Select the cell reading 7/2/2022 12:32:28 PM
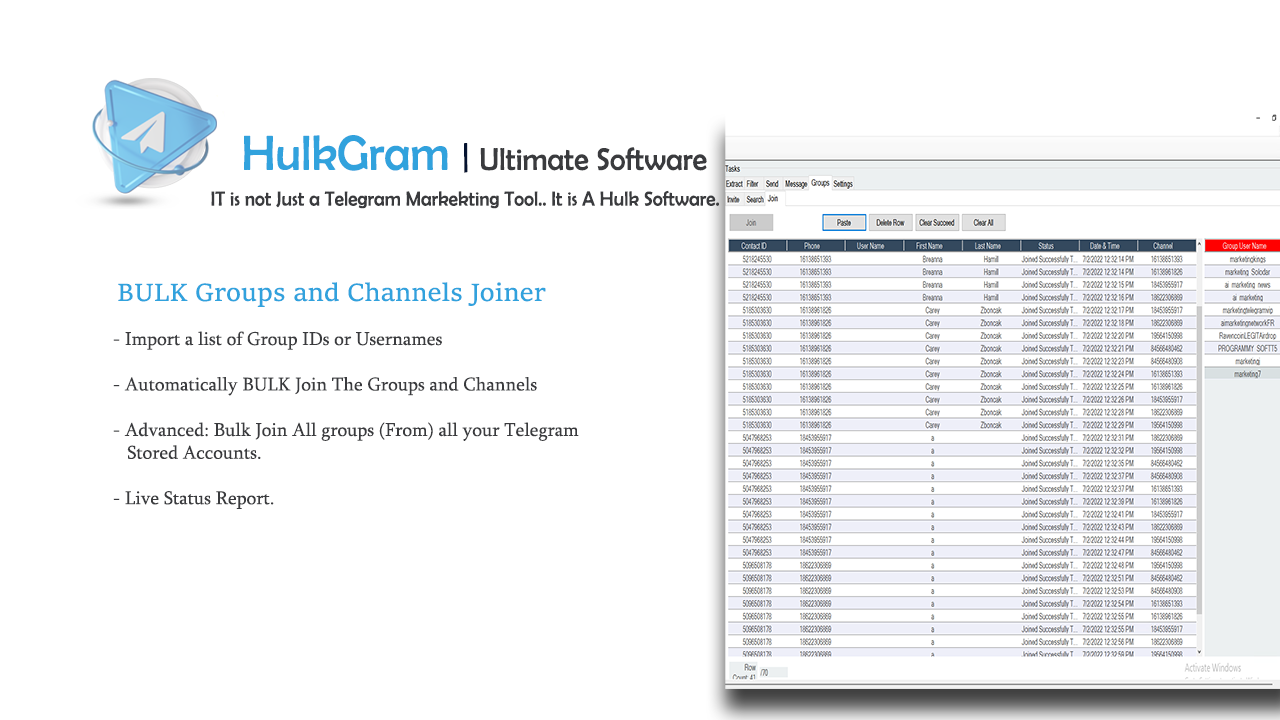The height and width of the screenshot is (720, 1280). tap(1107, 412)
